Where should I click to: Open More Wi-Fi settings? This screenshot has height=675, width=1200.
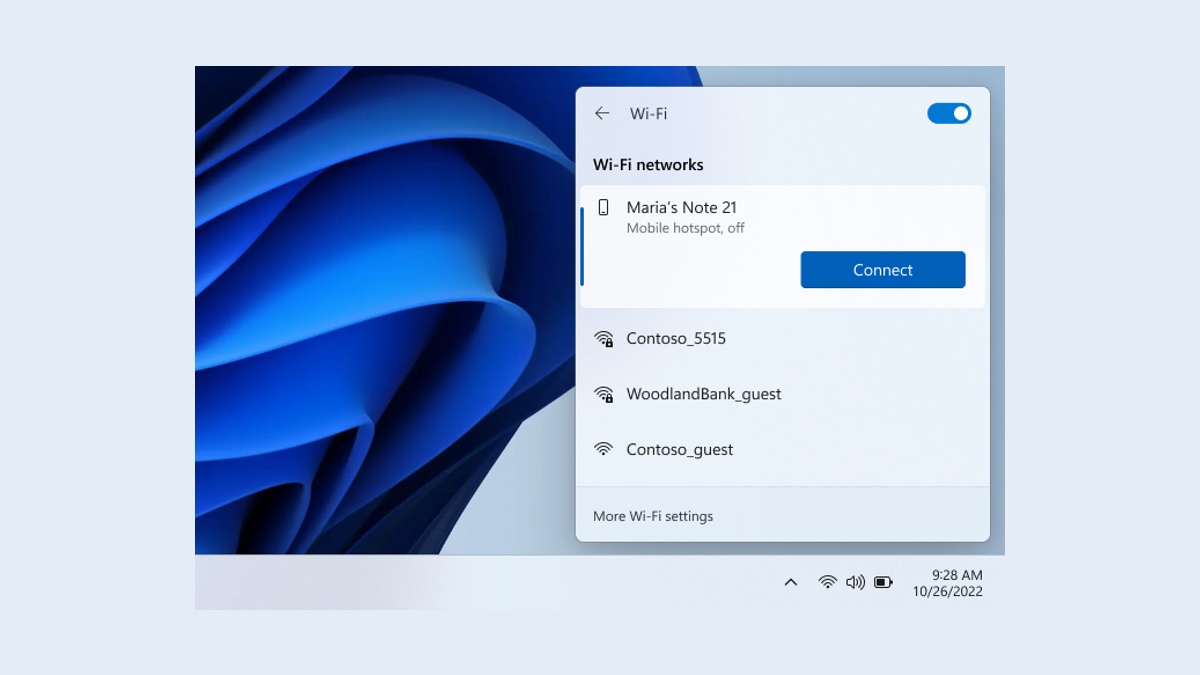click(x=653, y=516)
